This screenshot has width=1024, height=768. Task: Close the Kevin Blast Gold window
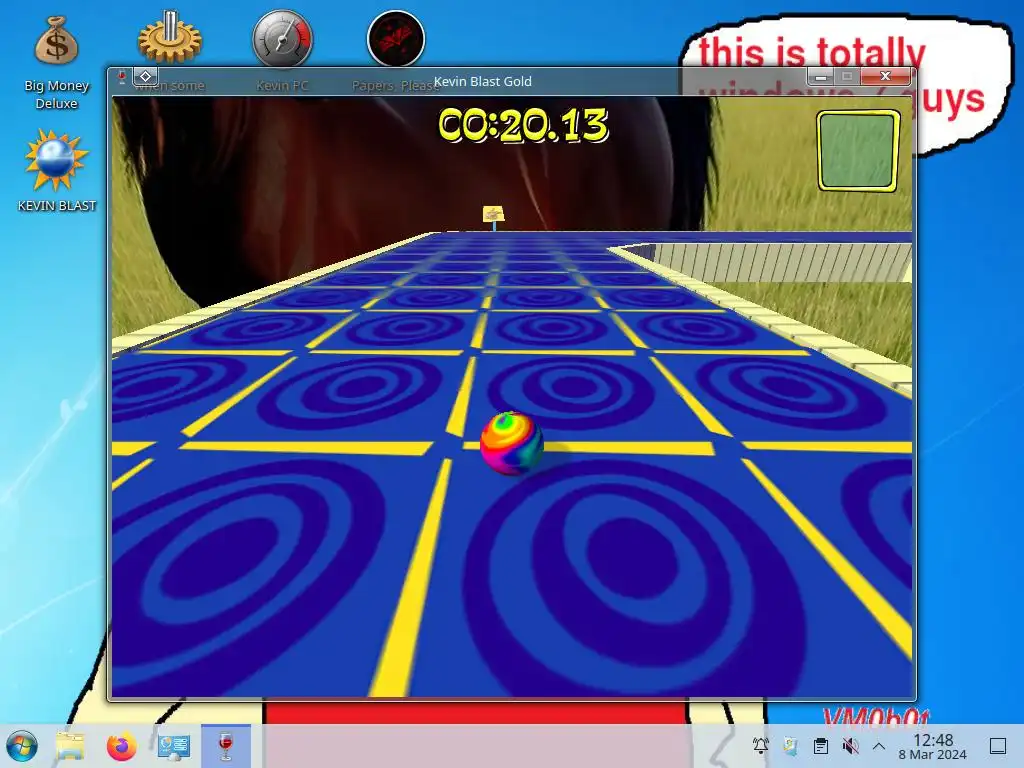(886, 76)
